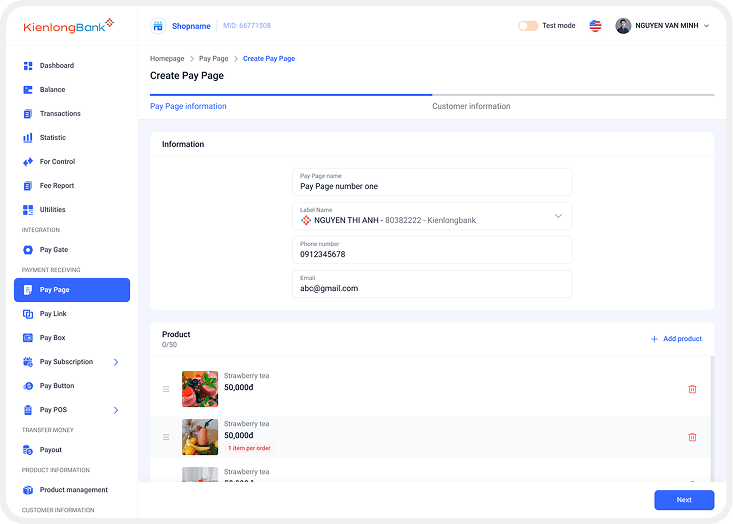Click the Product management box icon
733x524 pixels.
(x=28, y=490)
